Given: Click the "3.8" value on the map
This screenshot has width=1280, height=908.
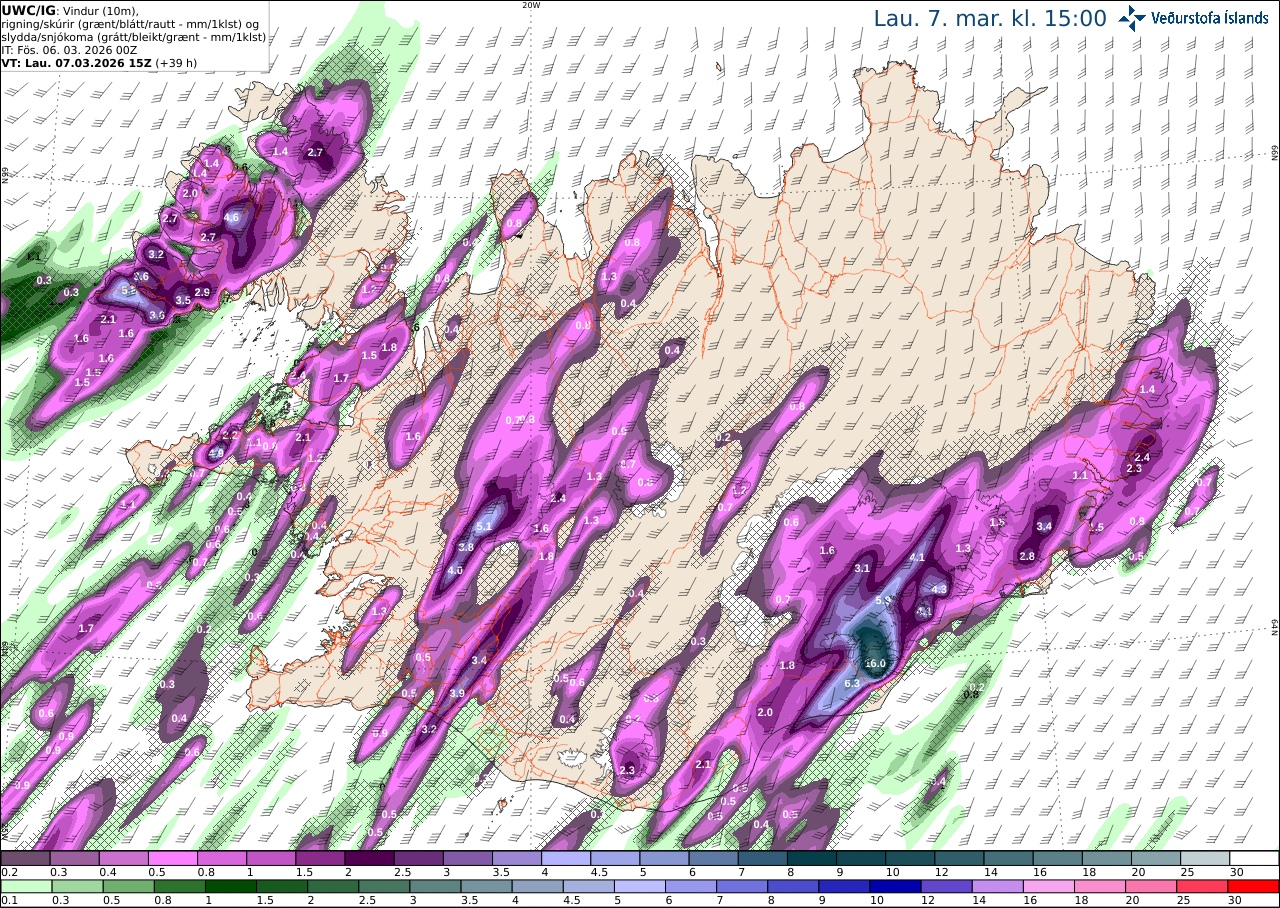Looking at the screenshot, I should [x=466, y=547].
